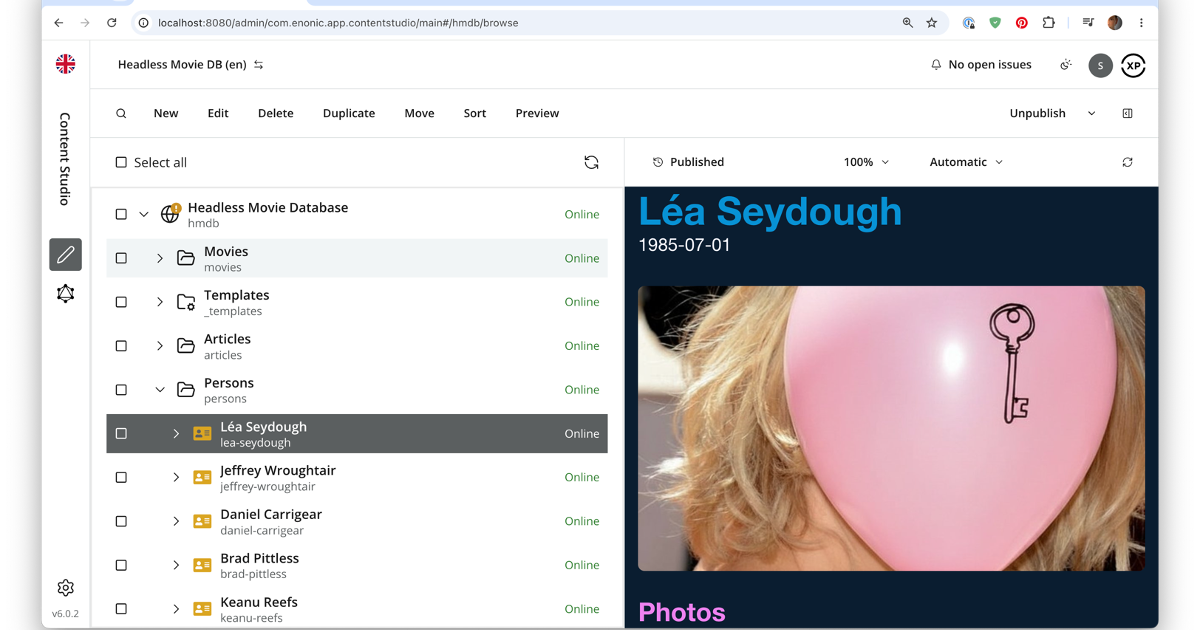Click the Persons folder icon
The height and width of the screenshot is (630, 1200).
click(186, 390)
